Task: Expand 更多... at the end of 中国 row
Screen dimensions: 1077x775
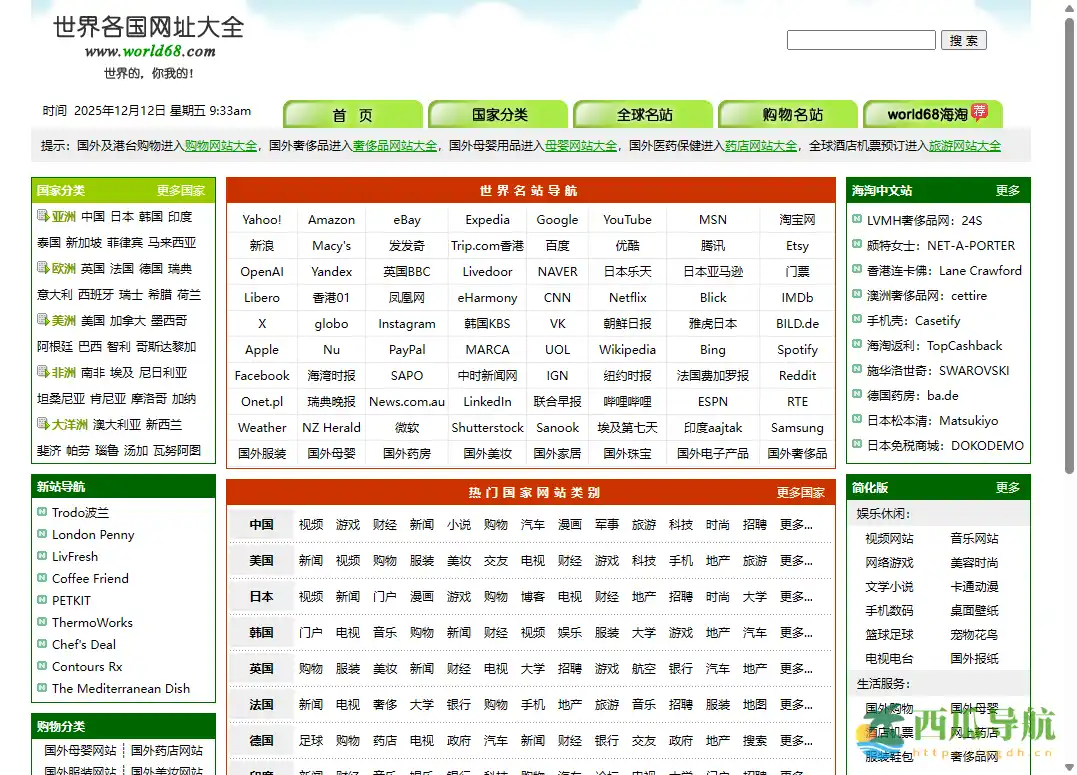Action: click(x=792, y=524)
